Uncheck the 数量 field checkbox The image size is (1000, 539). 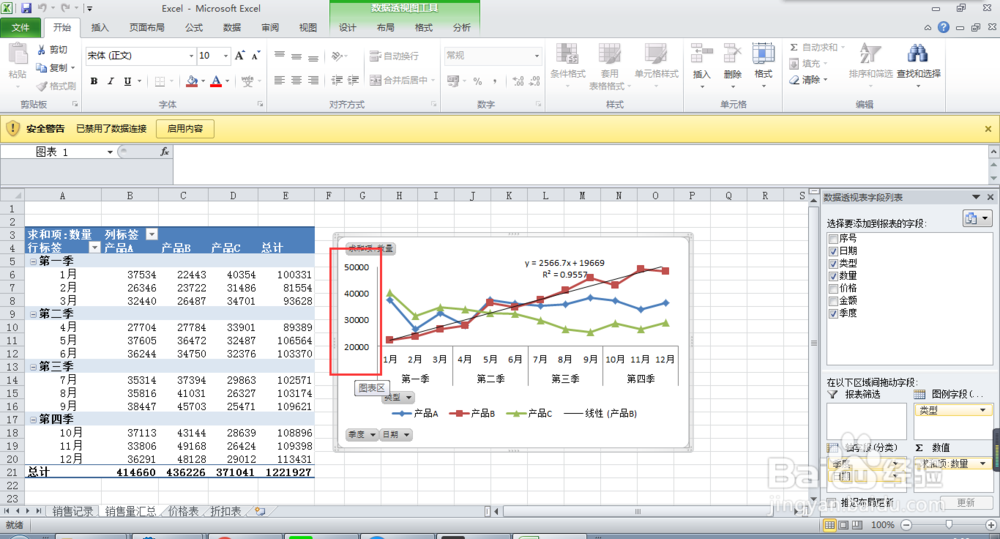pyautogui.click(x=833, y=276)
